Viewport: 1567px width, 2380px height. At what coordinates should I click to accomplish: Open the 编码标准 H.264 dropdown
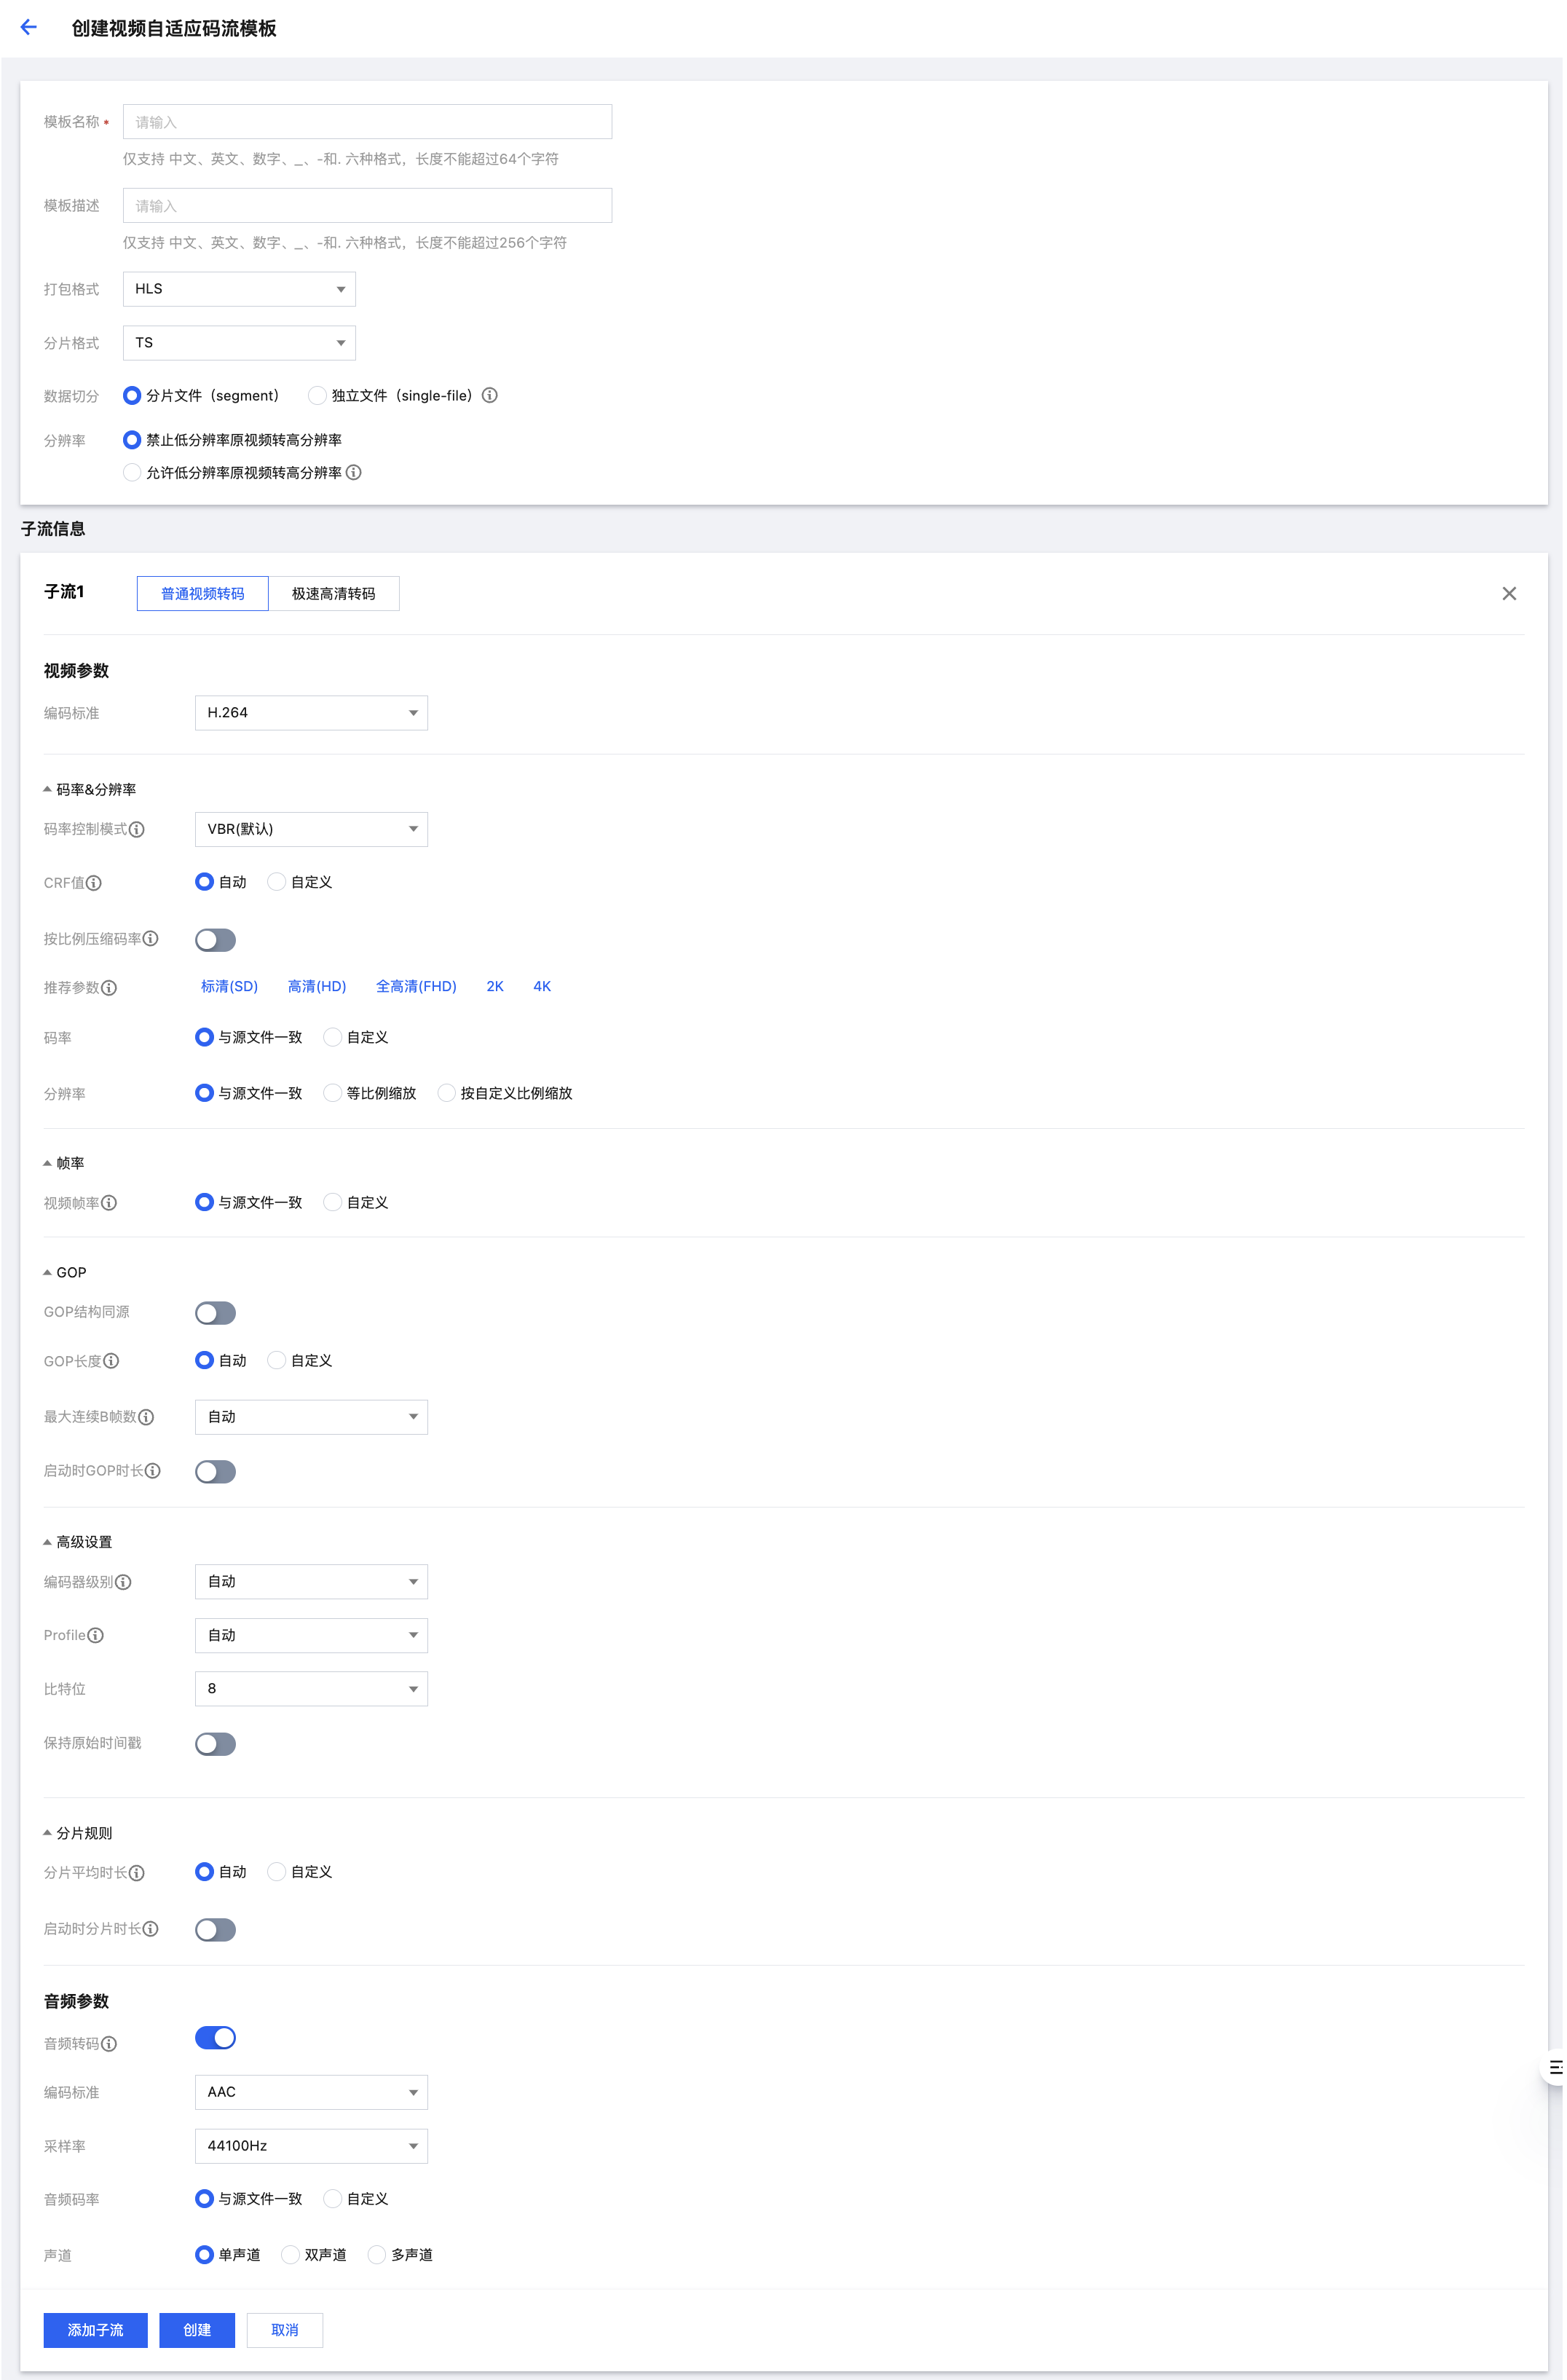(x=311, y=713)
